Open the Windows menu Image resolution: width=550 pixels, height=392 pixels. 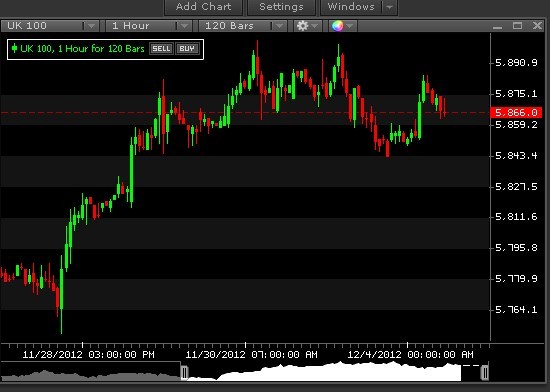[x=351, y=7]
